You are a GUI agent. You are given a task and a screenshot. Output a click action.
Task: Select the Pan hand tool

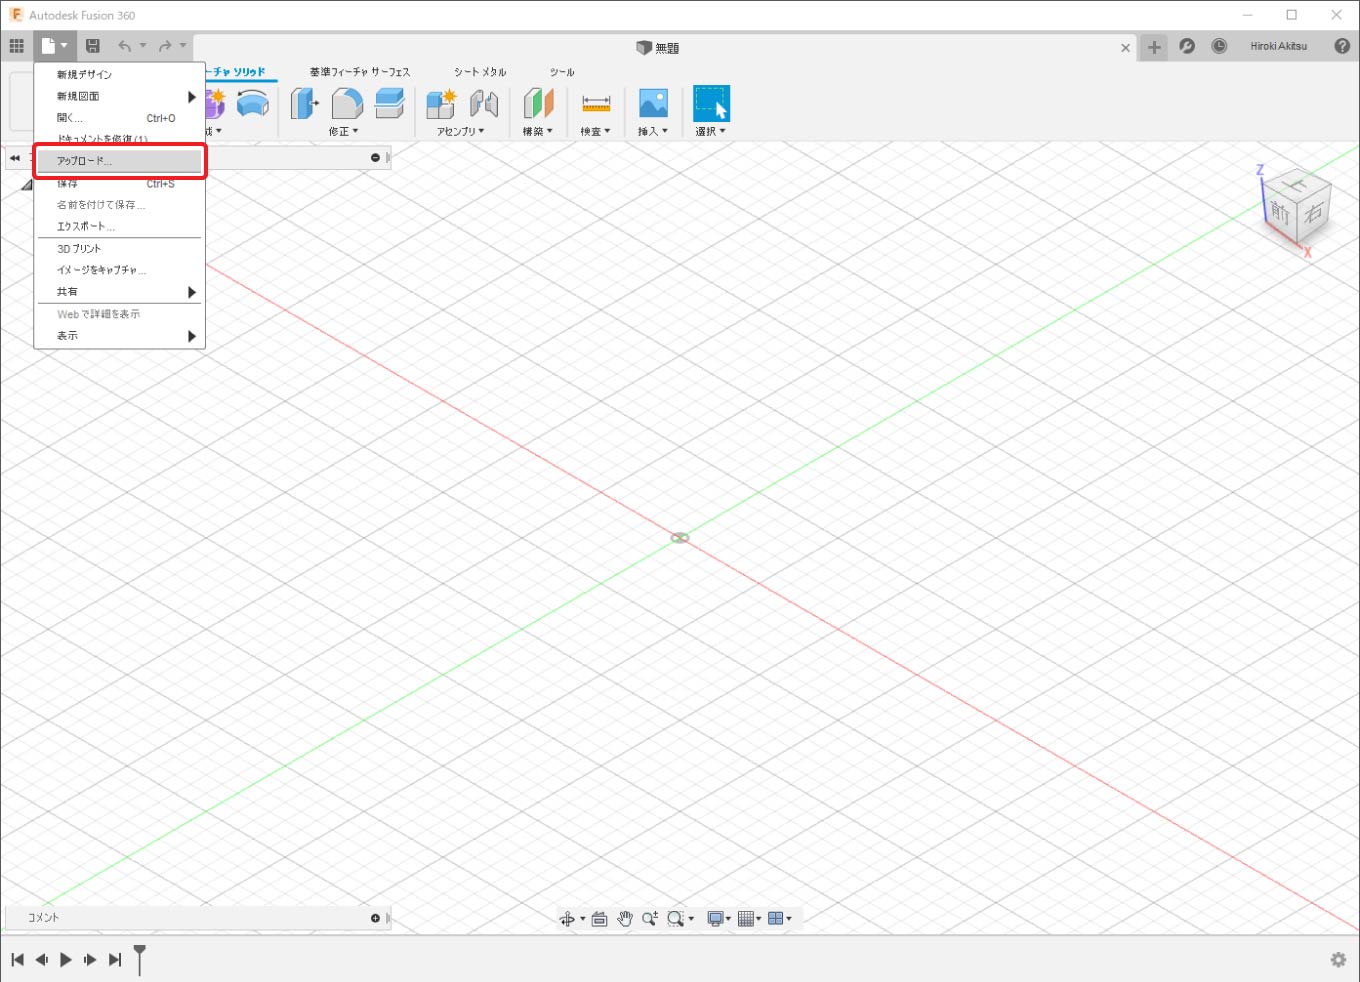tap(625, 919)
